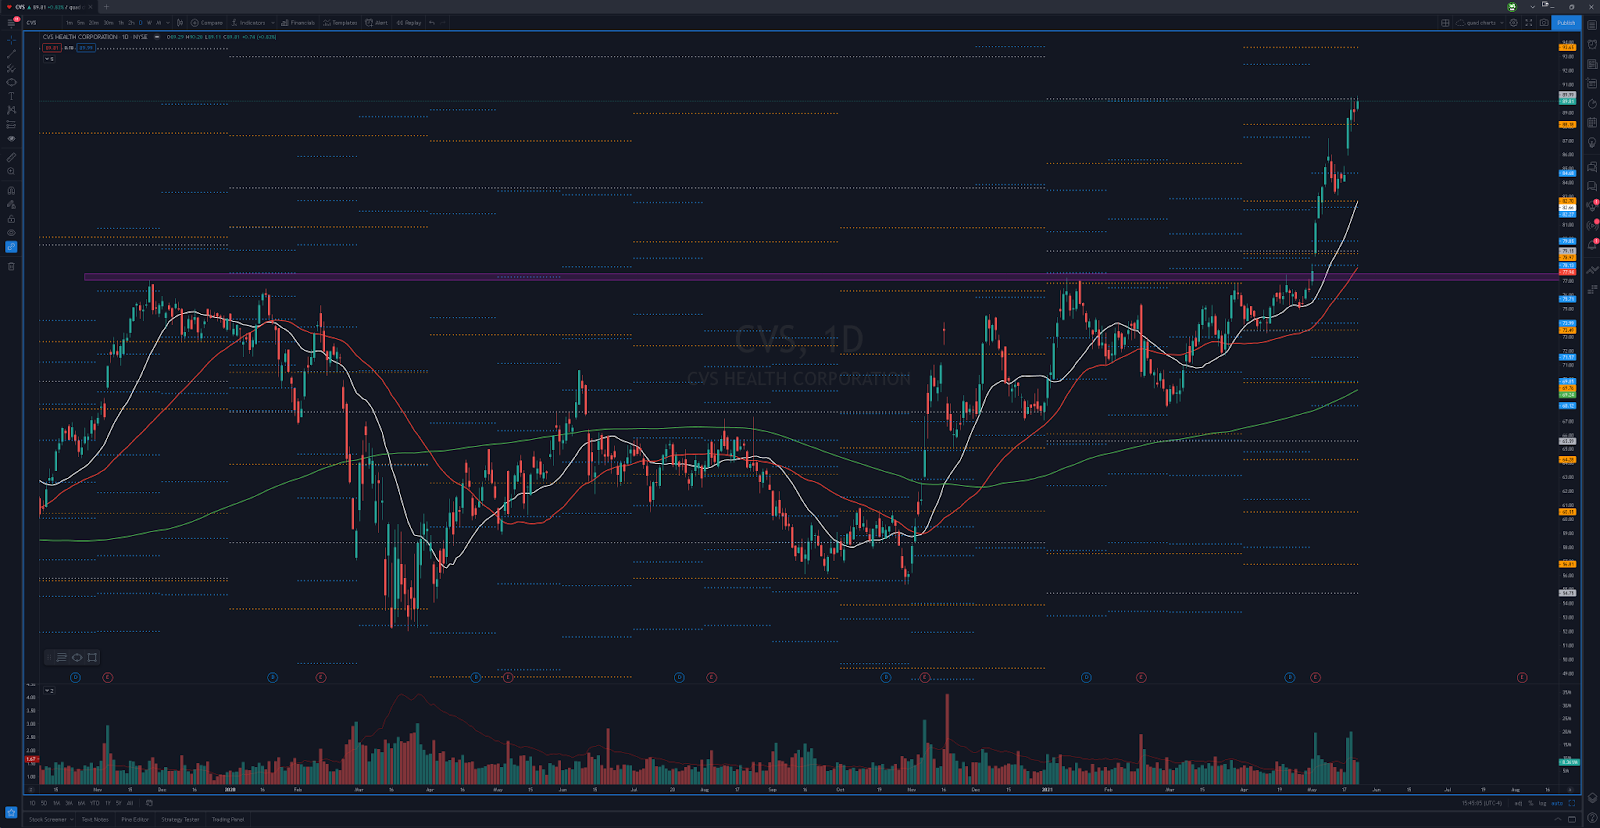Open the watchlist panel in right sidebar

(1592, 25)
